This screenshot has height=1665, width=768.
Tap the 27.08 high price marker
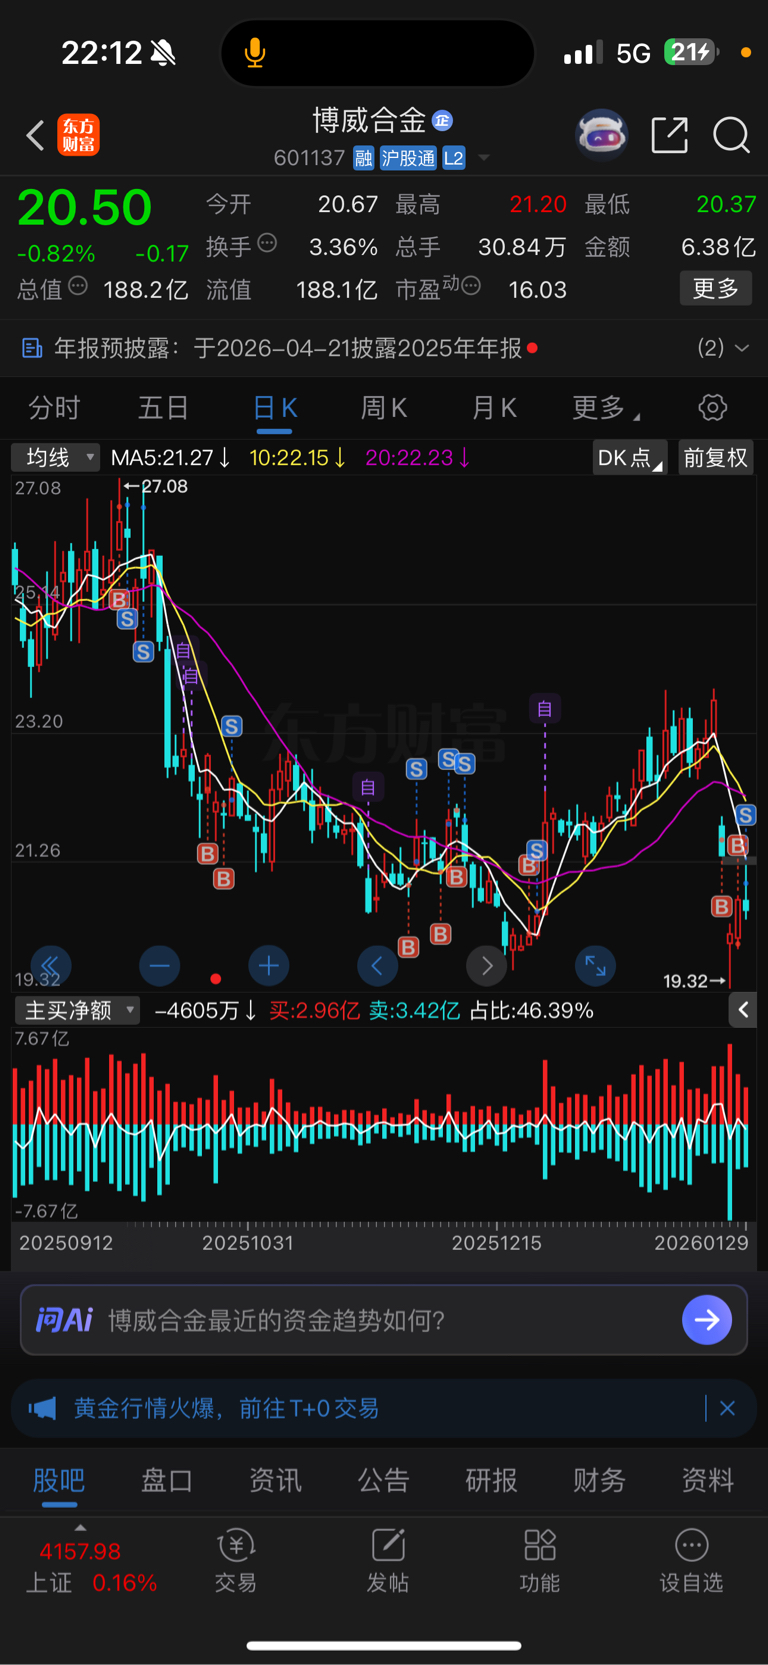click(x=156, y=486)
